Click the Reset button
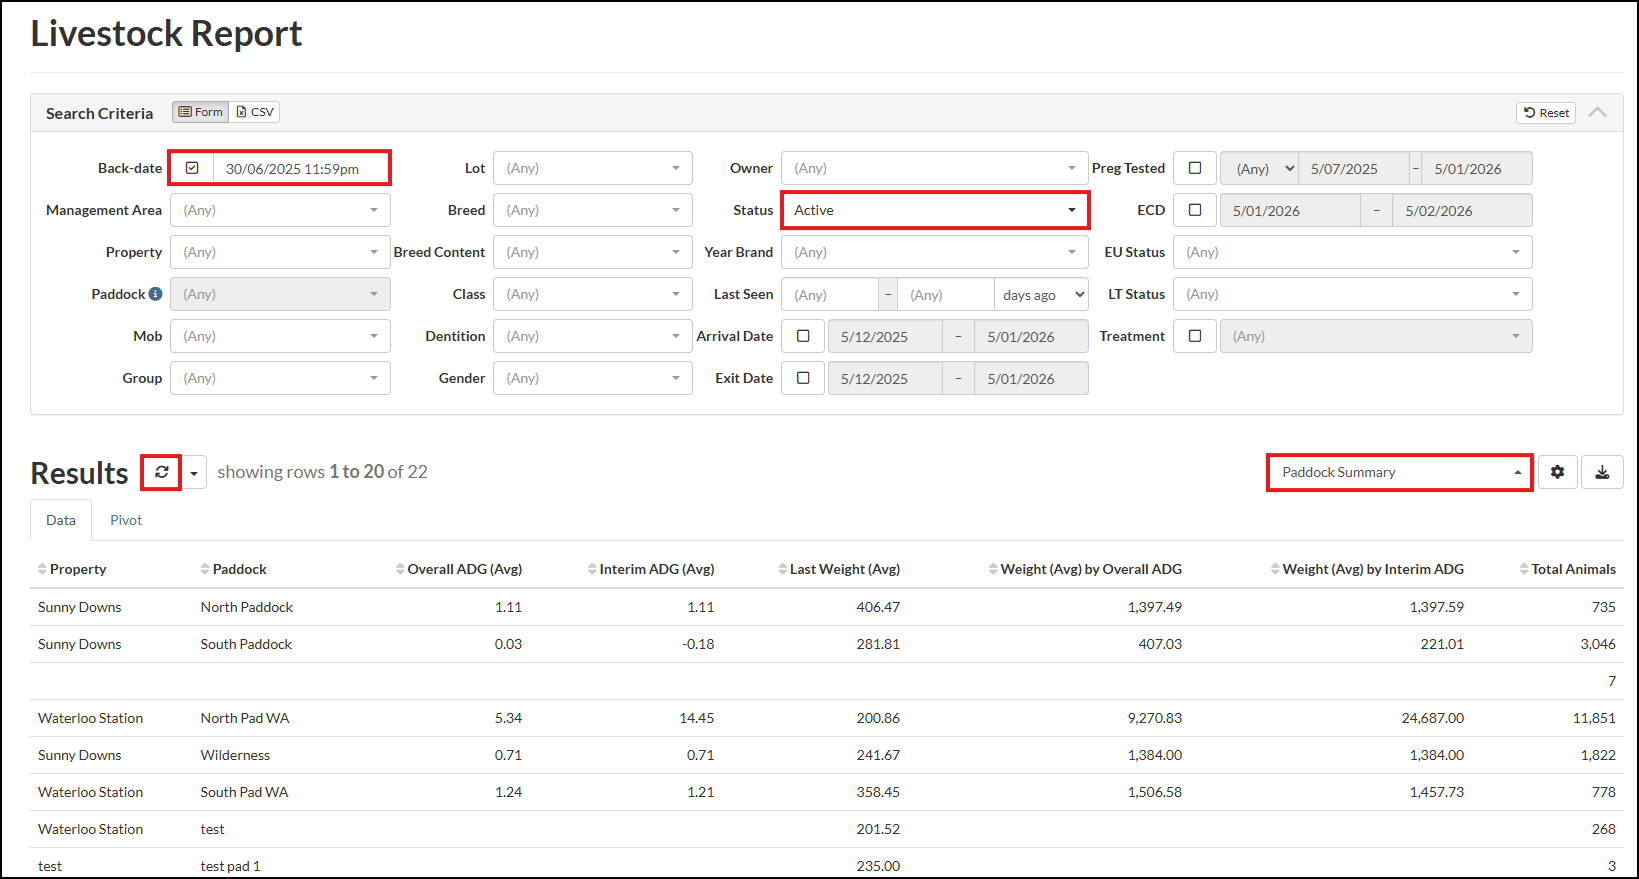The image size is (1639, 879). pyautogui.click(x=1546, y=113)
